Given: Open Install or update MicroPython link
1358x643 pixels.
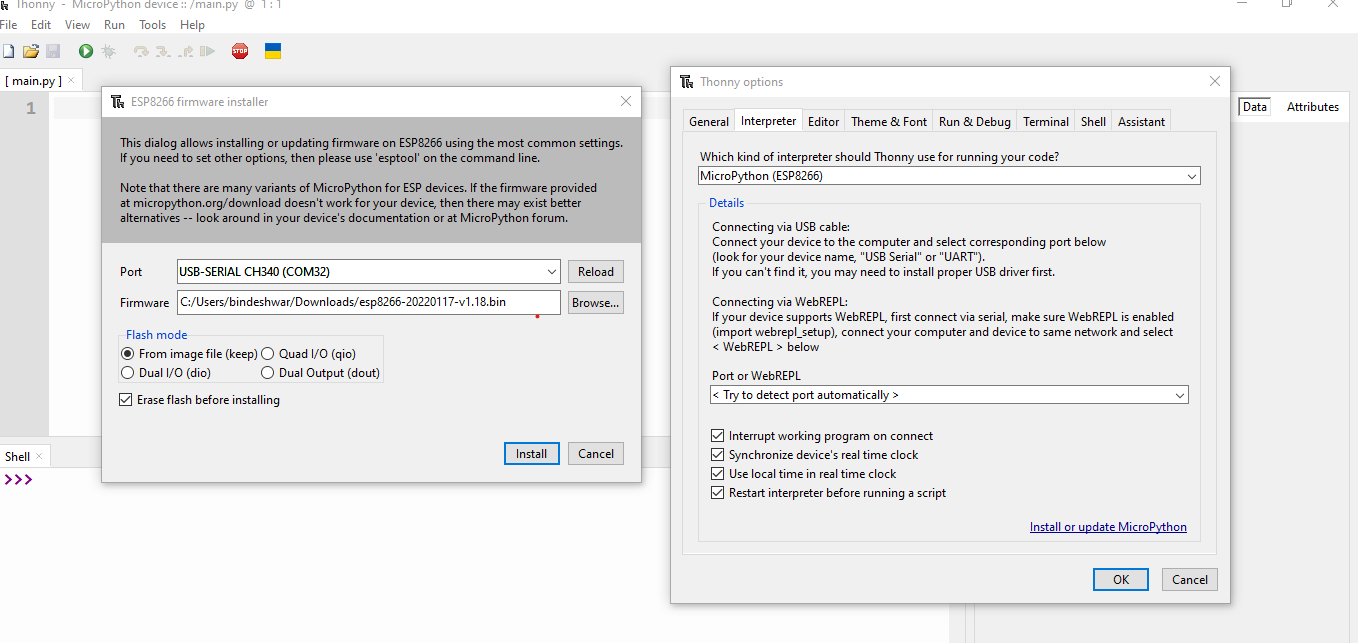Looking at the screenshot, I should [1108, 527].
